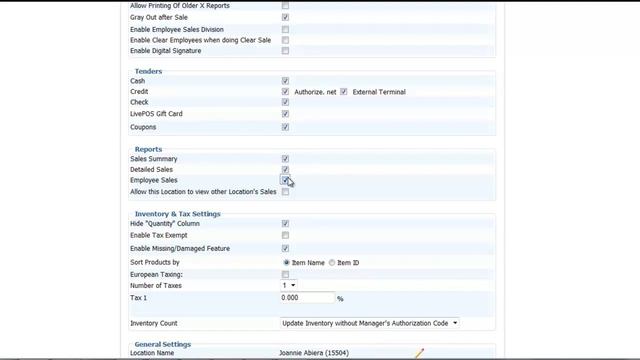Click the Sort Products by label
The image size is (640, 360).
tap(155, 262)
